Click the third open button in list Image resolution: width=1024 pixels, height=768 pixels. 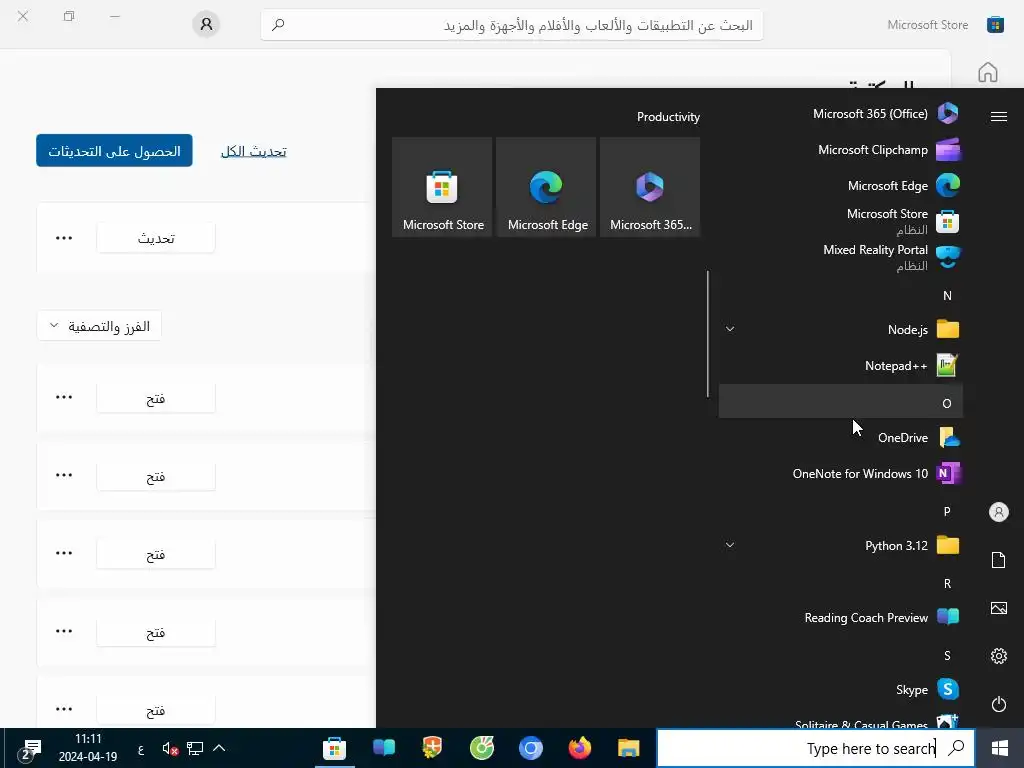tap(155, 554)
